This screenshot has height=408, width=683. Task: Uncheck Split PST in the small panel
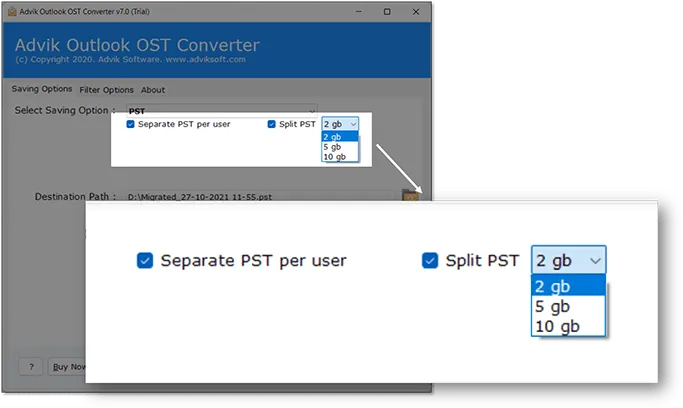click(271, 124)
